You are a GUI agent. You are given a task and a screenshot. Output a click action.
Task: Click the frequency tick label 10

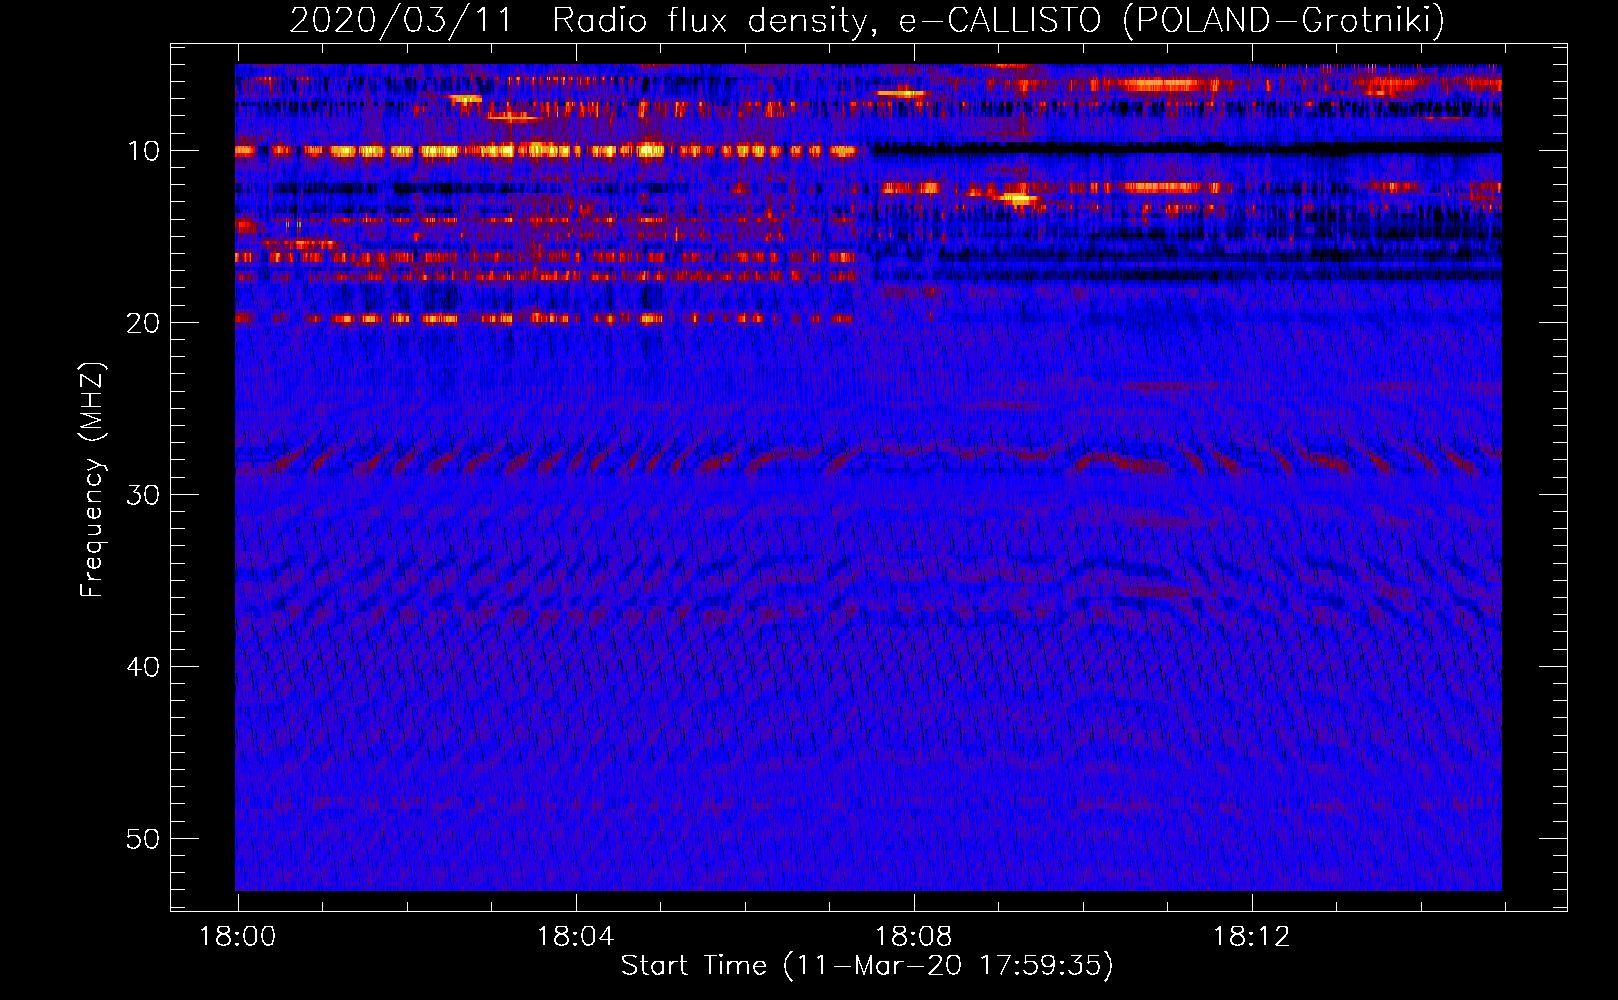144,151
